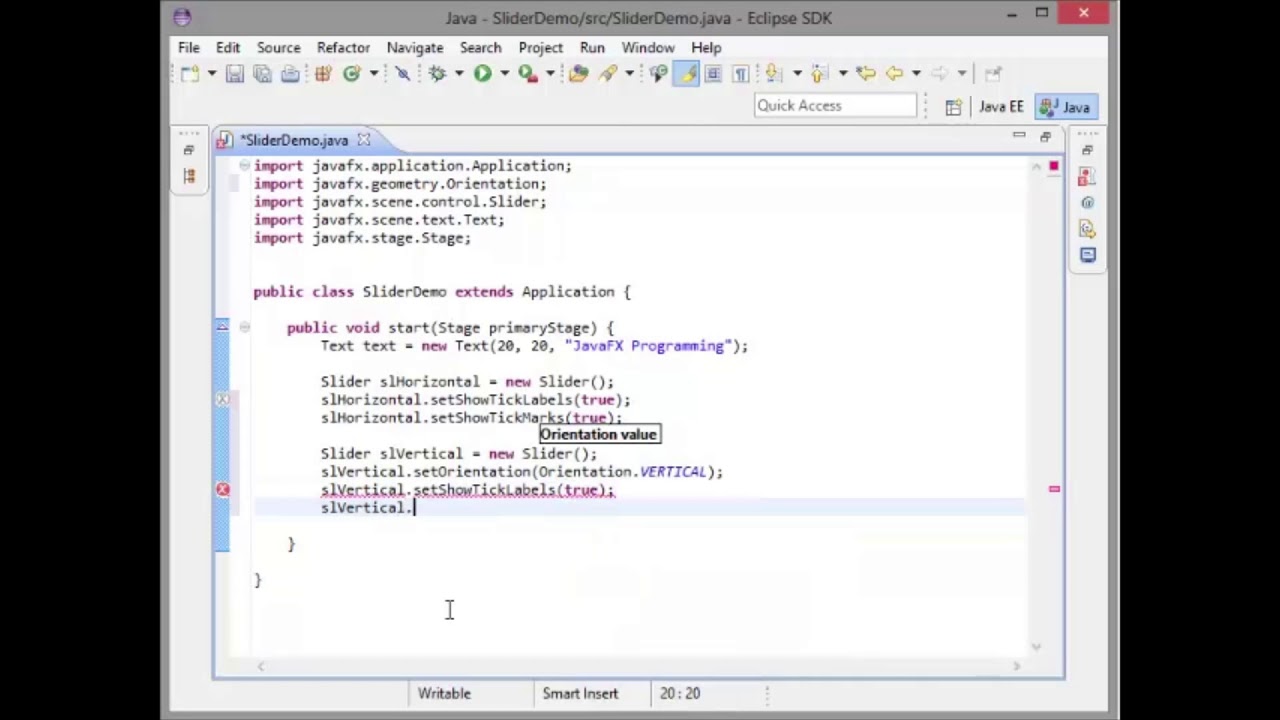Open the Console view icon

tap(1087, 255)
